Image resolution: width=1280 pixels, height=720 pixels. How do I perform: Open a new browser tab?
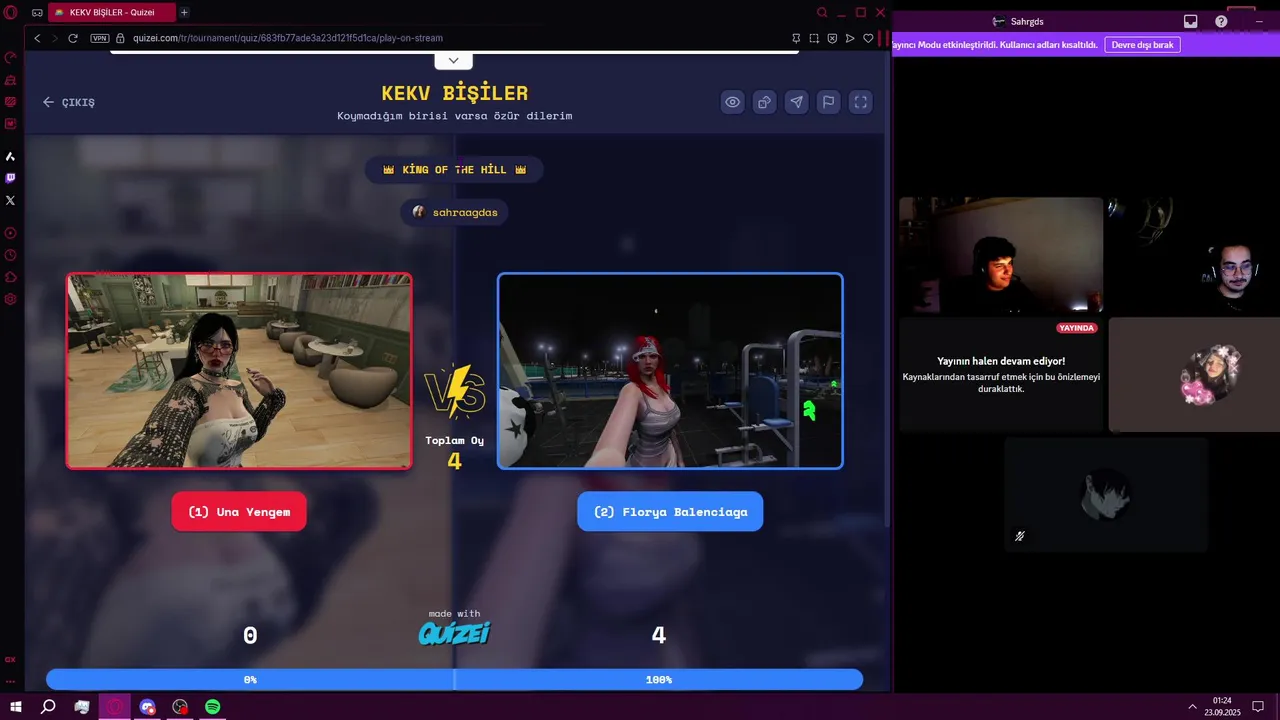[184, 12]
